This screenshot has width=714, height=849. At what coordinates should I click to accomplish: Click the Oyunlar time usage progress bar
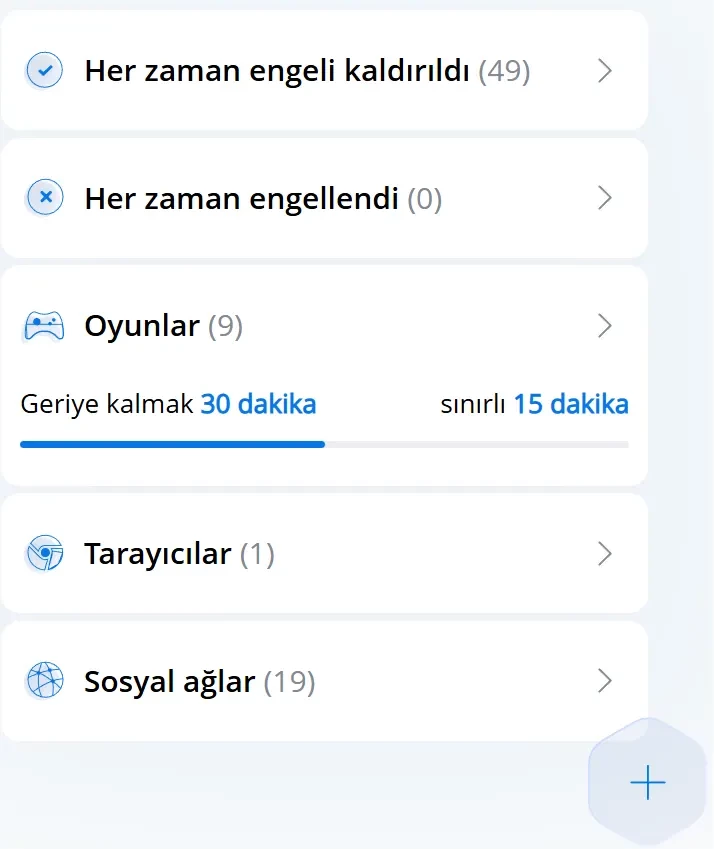click(x=324, y=444)
